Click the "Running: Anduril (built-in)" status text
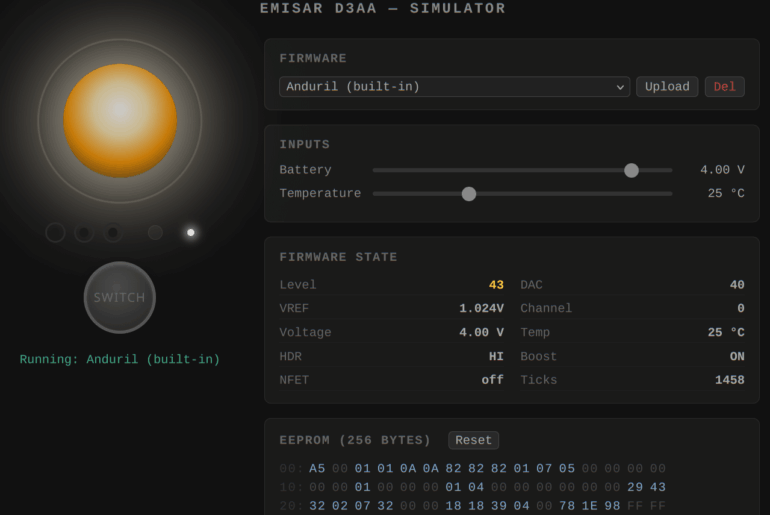 [x=120, y=359]
